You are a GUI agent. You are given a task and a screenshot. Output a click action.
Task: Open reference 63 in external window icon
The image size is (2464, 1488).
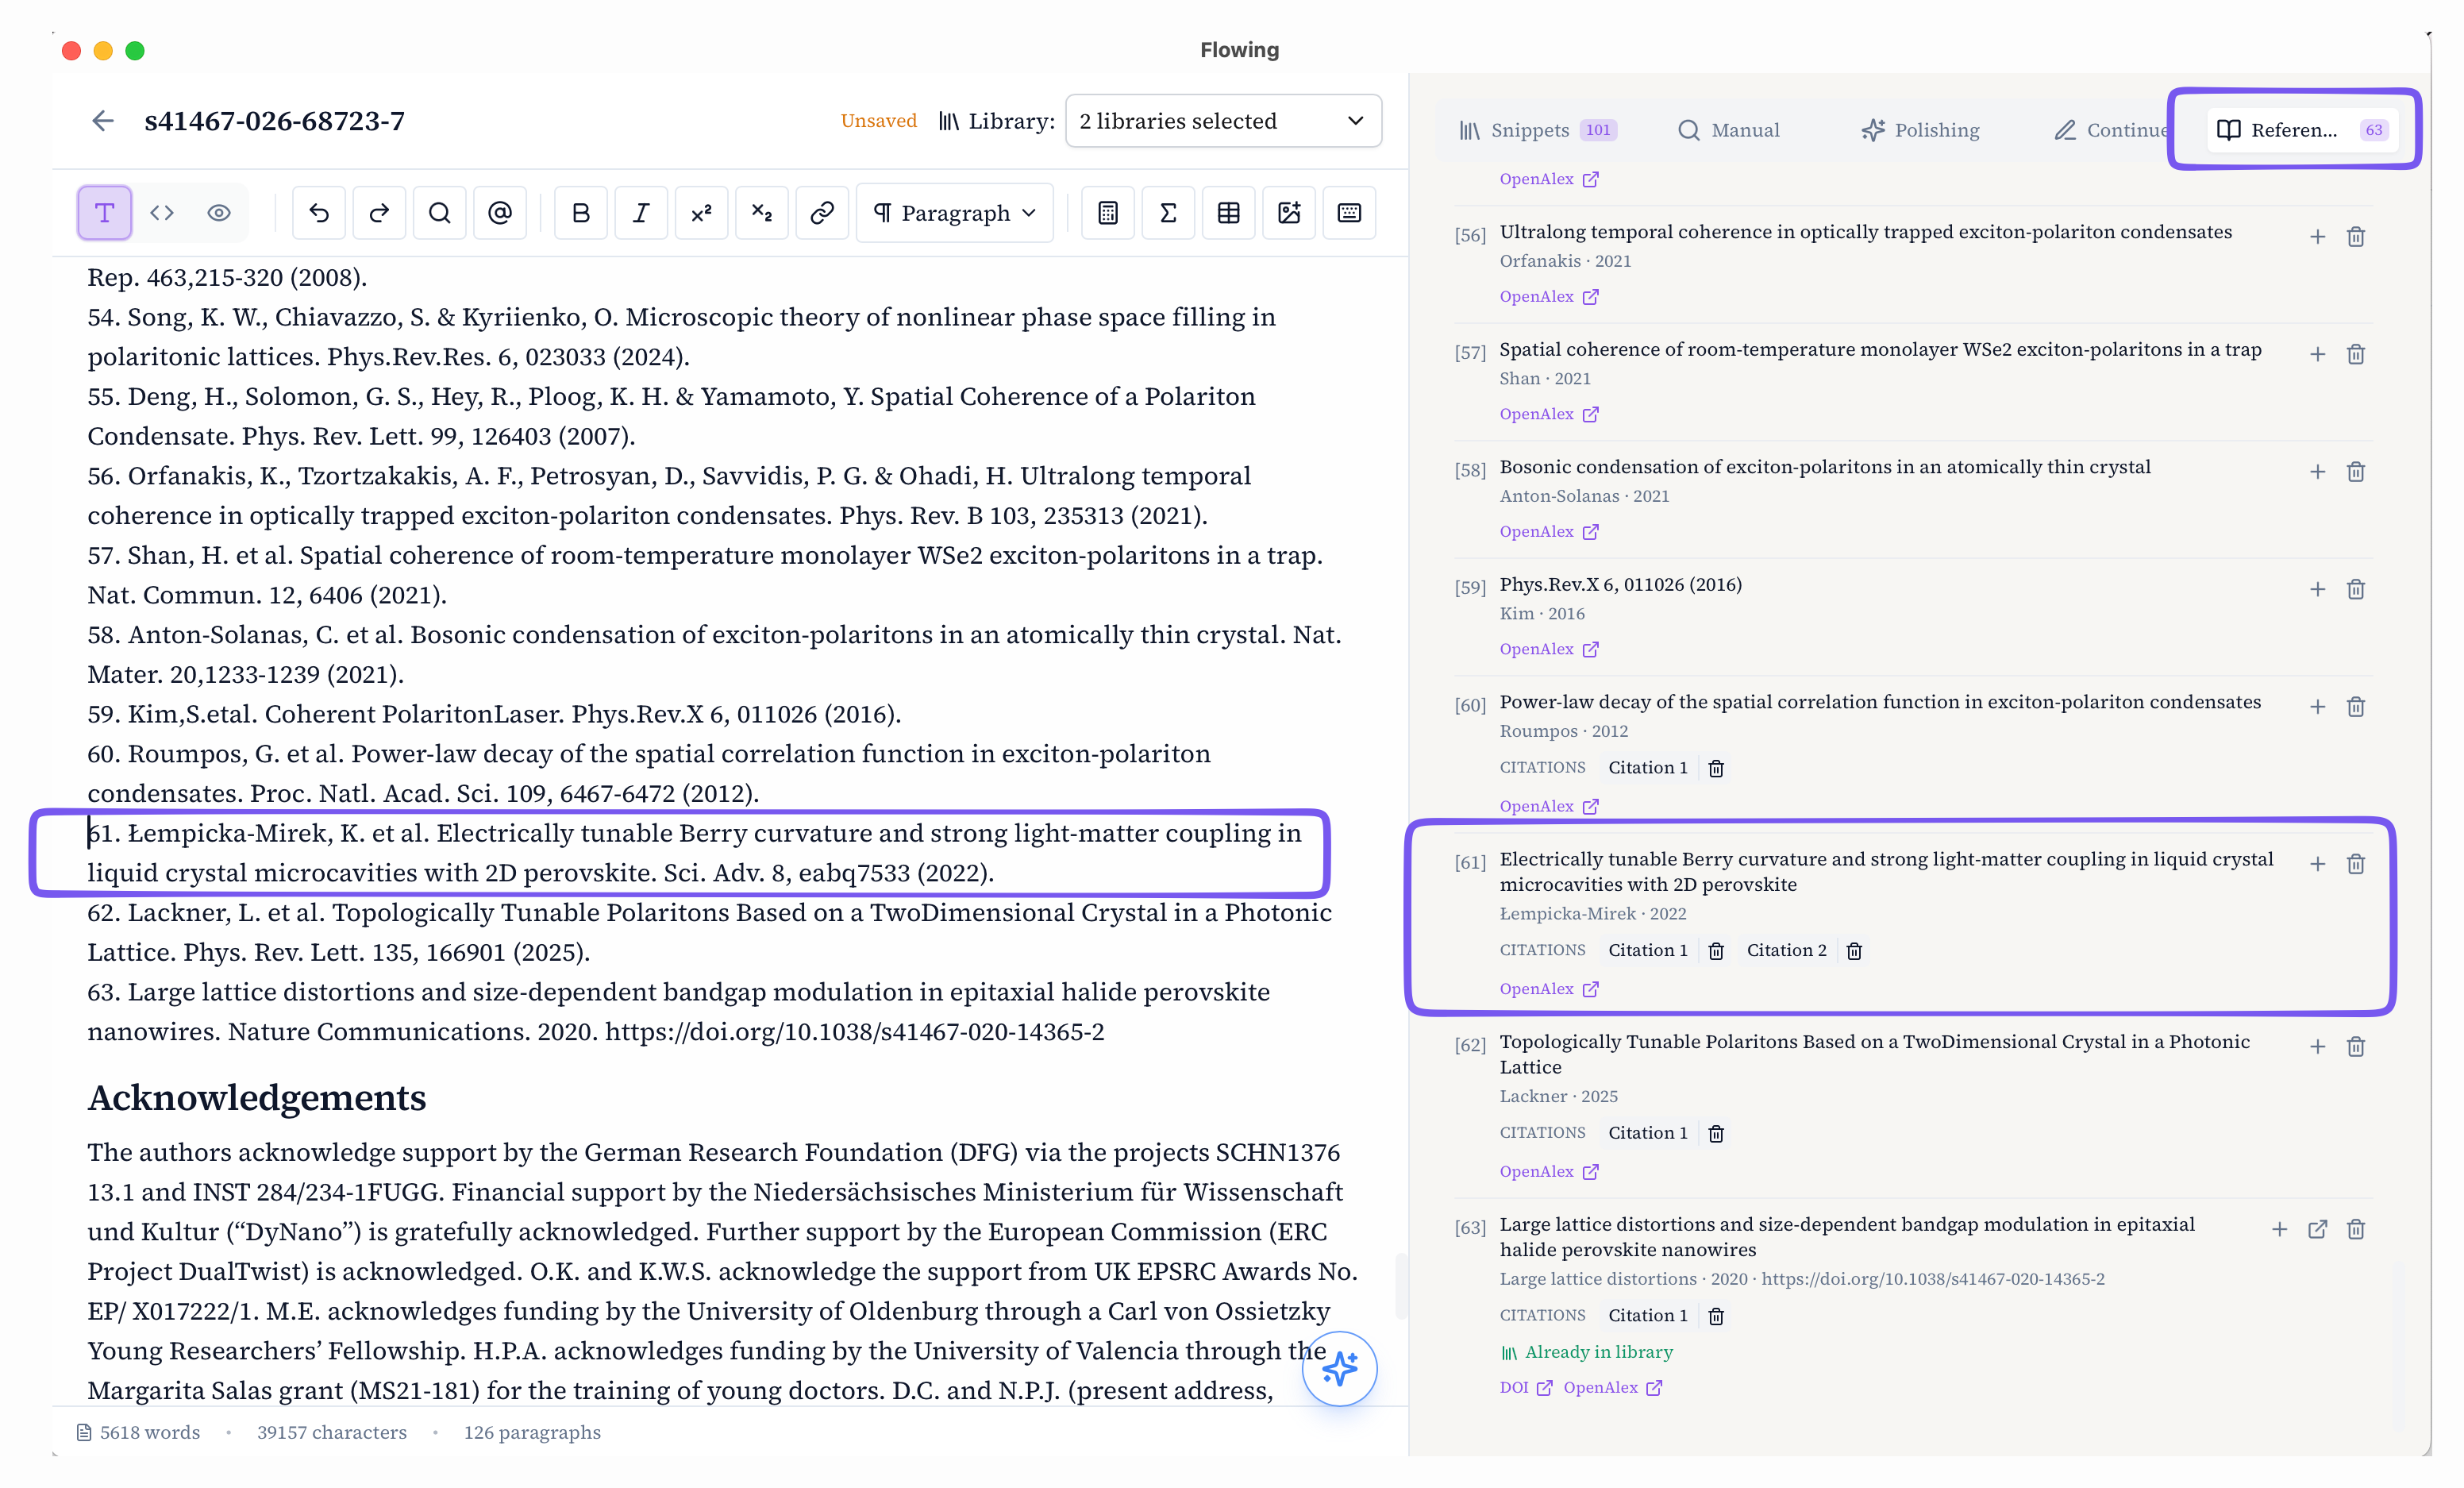(2318, 1229)
